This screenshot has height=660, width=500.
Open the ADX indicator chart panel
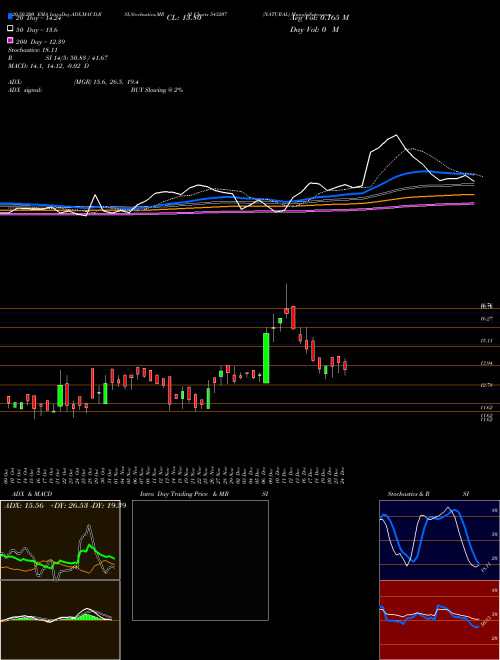tap(60, 540)
